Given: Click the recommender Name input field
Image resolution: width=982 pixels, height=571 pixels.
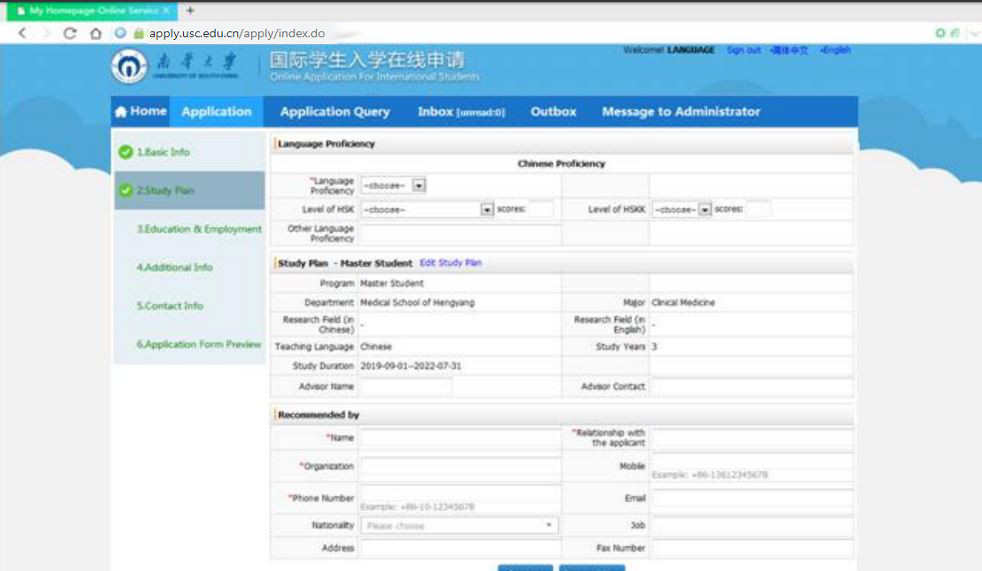Looking at the screenshot, I should 460,438.
